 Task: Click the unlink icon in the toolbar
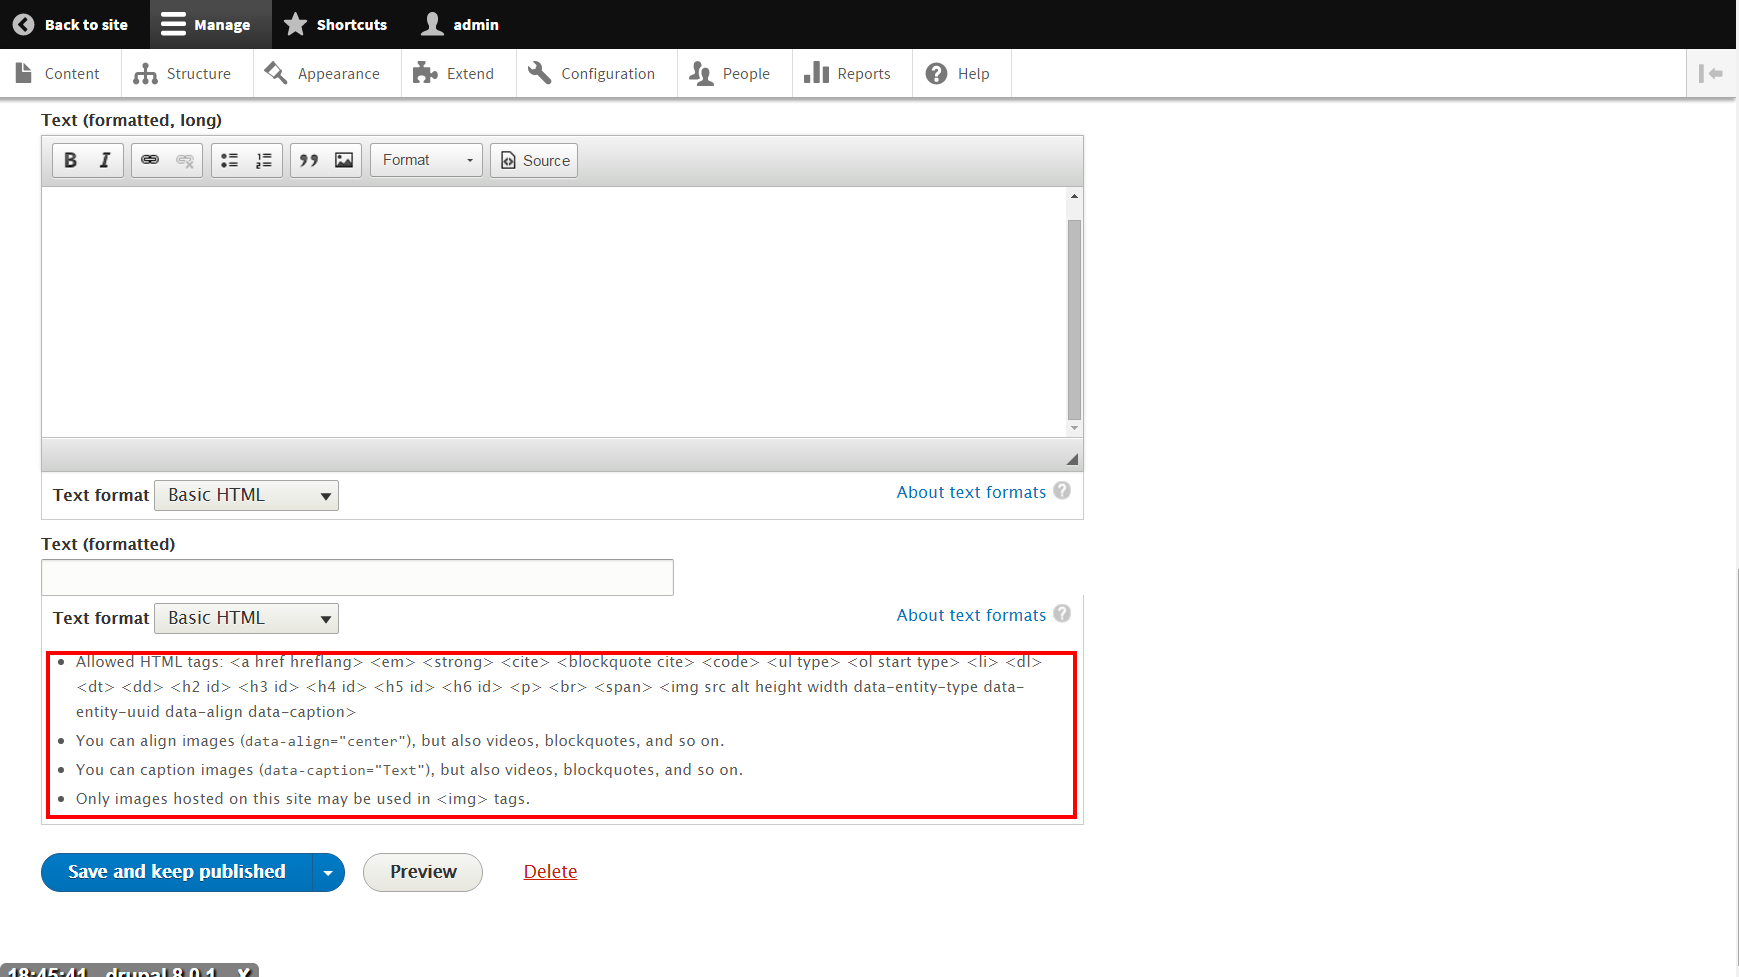[x=184, y=160]
